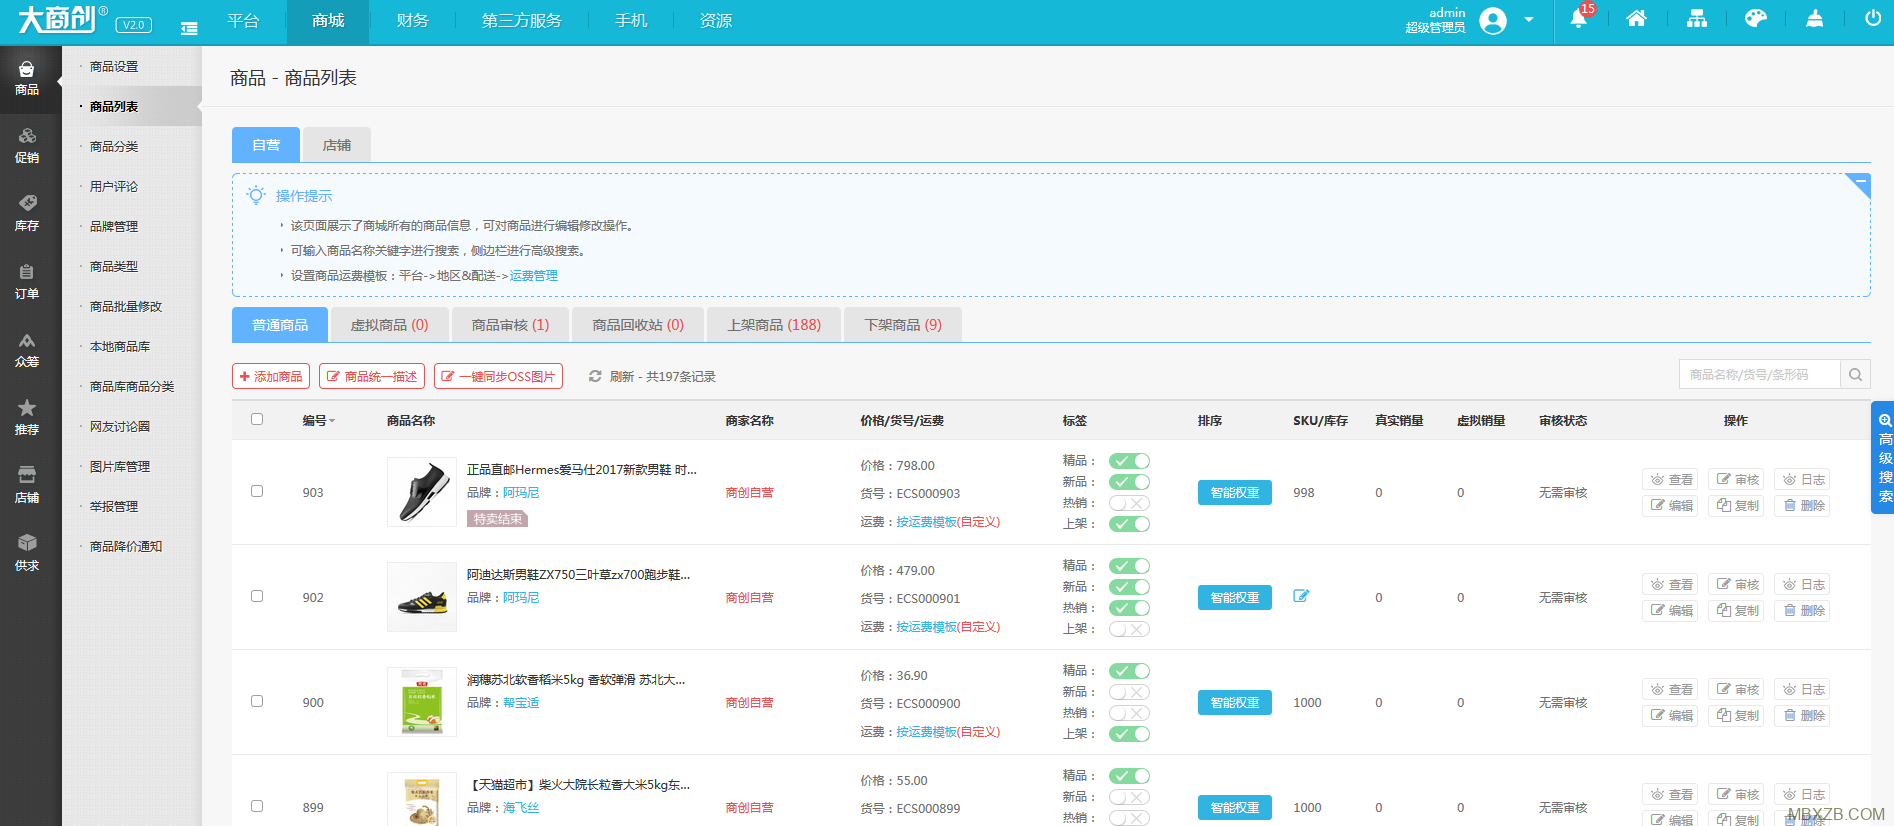Viewport: 1894px width, 826px height.
Task: Switch to 第三方服务 top menu
Action: click(521, 21)
